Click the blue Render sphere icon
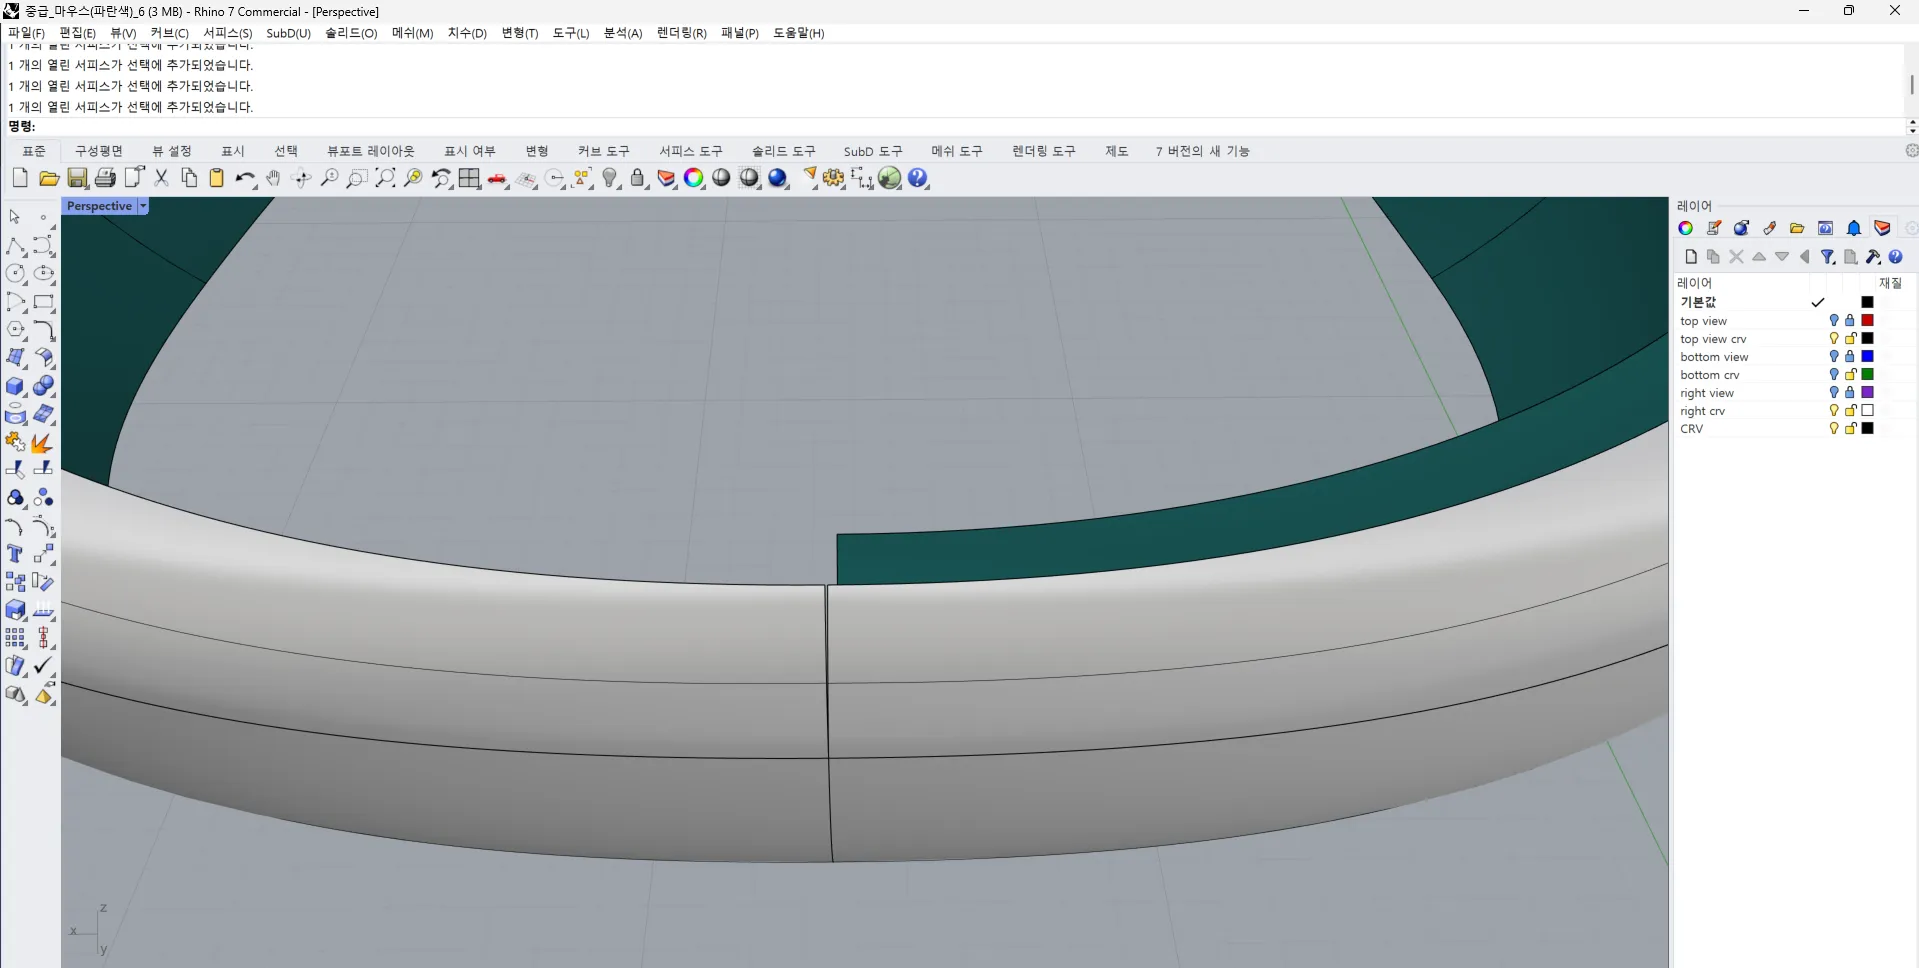The height and width of the screenshot is (968, 1919). coord(778,178)
